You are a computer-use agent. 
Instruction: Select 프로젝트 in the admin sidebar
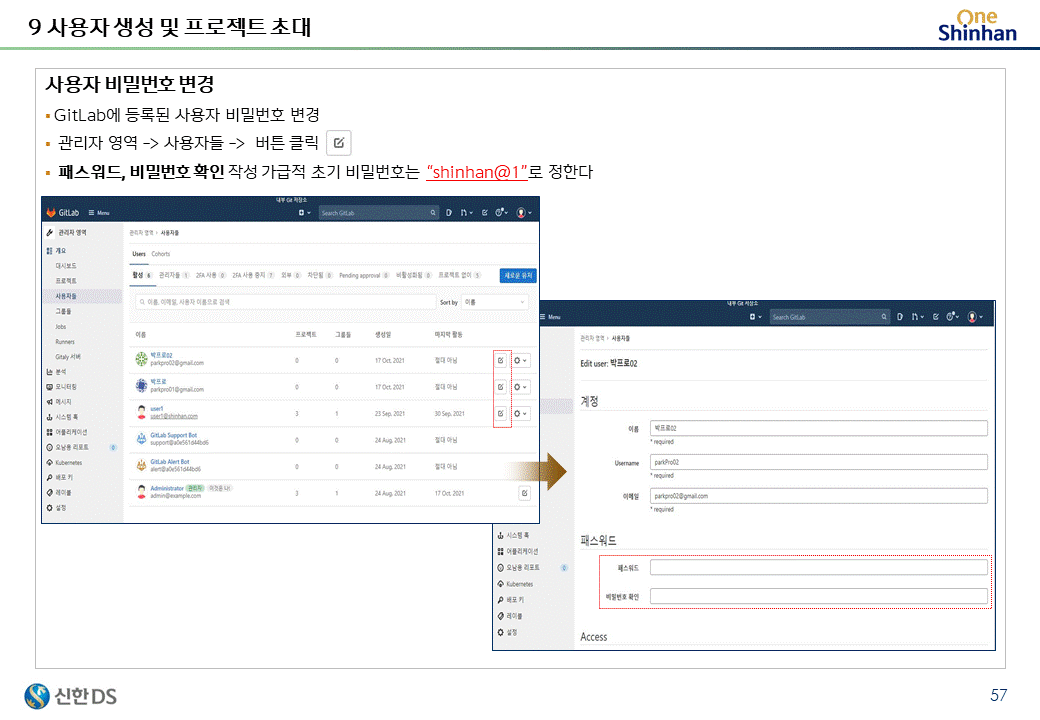[x=66, y=281]
